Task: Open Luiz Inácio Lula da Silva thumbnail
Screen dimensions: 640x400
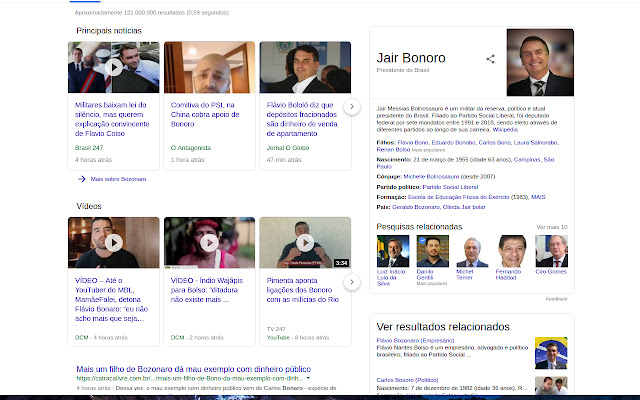Action: click(393, 251)
